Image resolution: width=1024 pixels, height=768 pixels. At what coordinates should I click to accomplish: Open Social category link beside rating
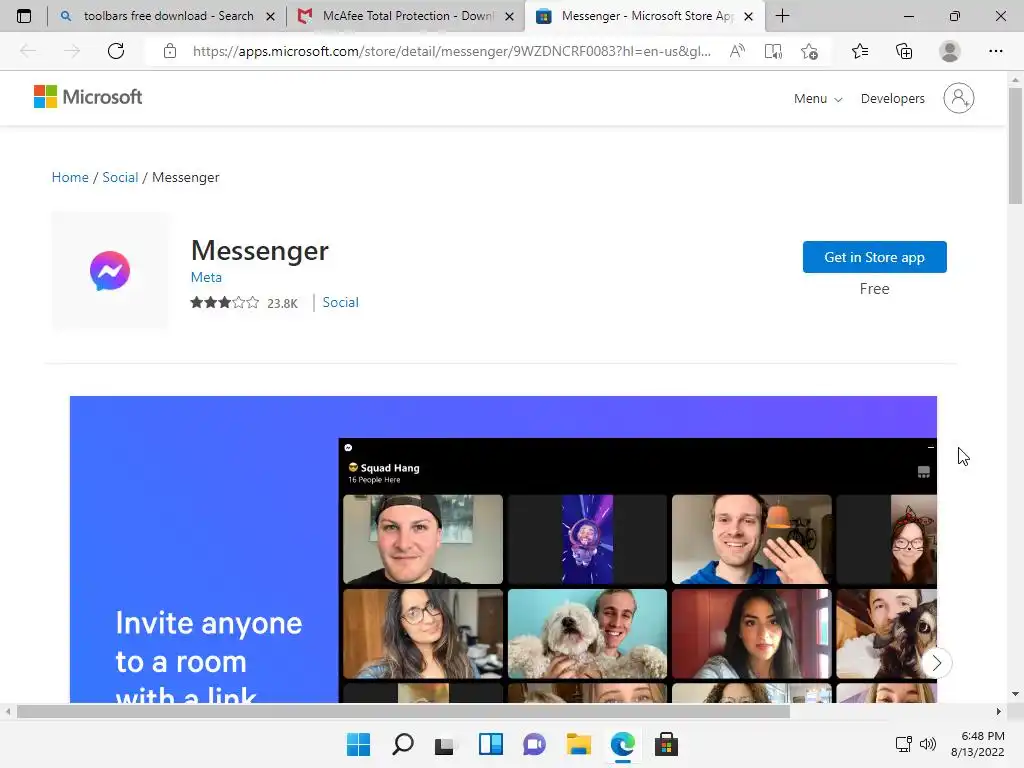coord(340,302)
